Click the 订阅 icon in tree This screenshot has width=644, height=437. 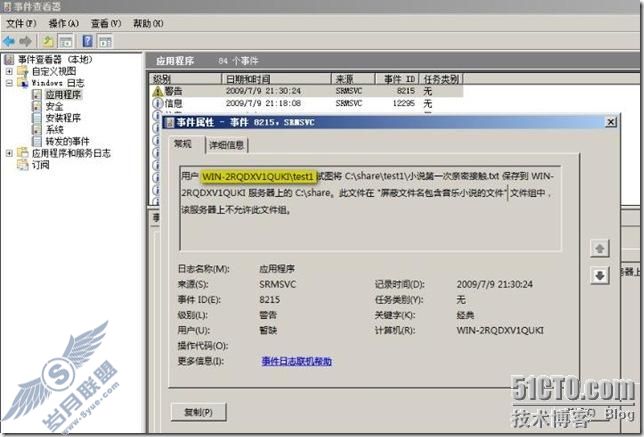23,165
